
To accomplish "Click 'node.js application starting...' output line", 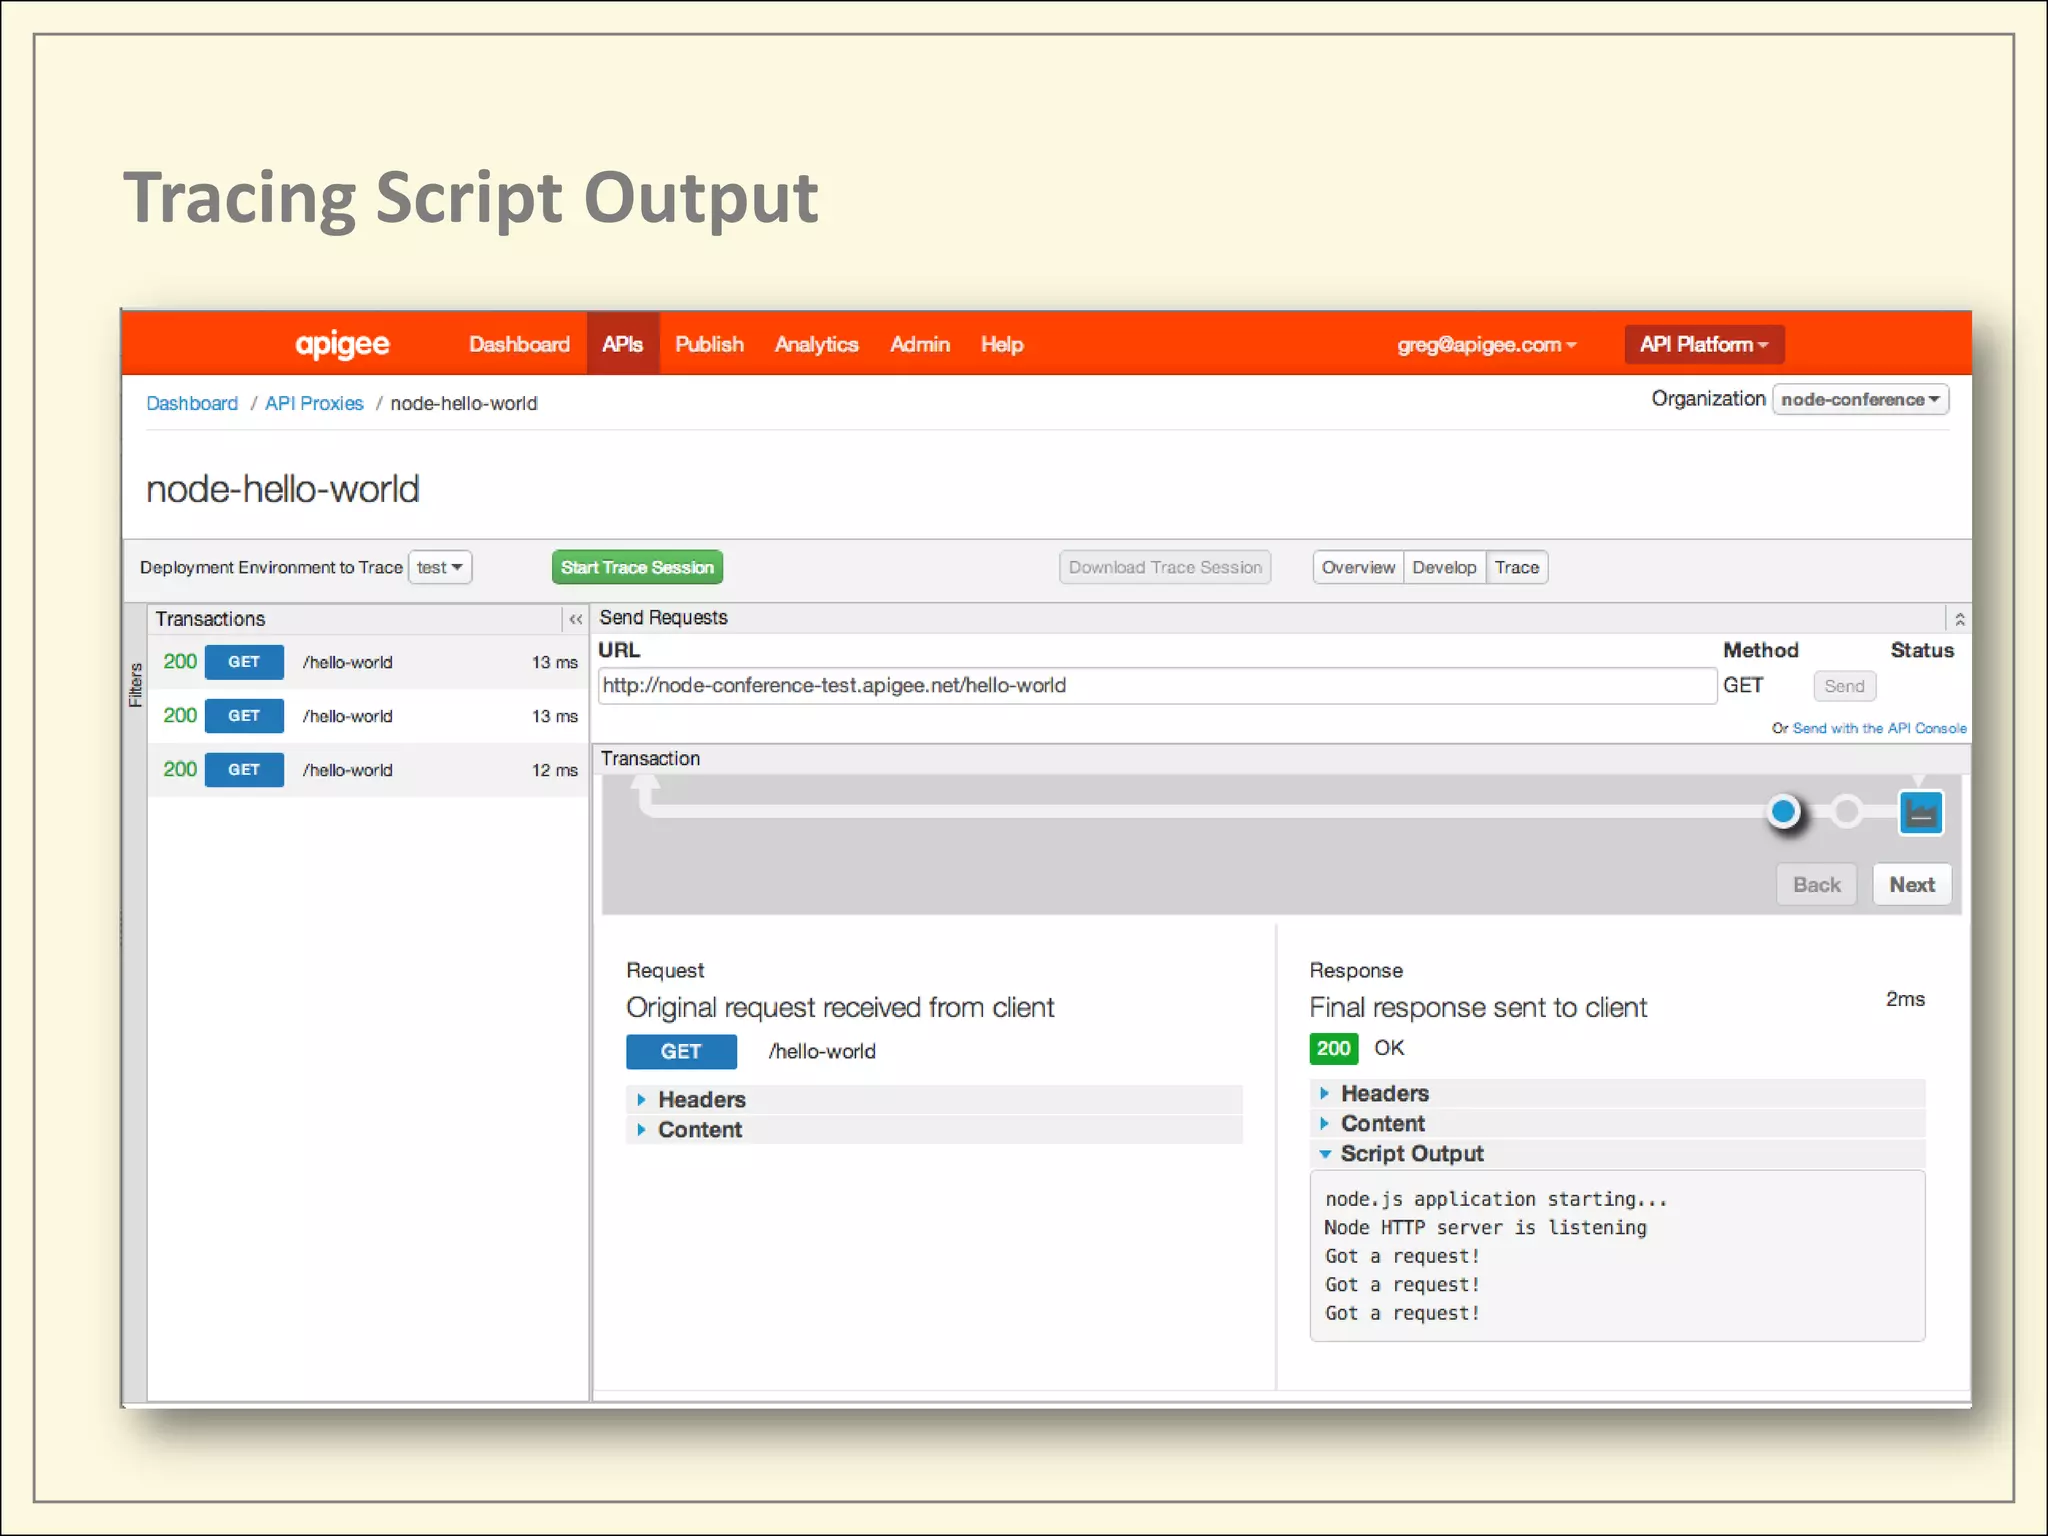I will (1496, 1200).
